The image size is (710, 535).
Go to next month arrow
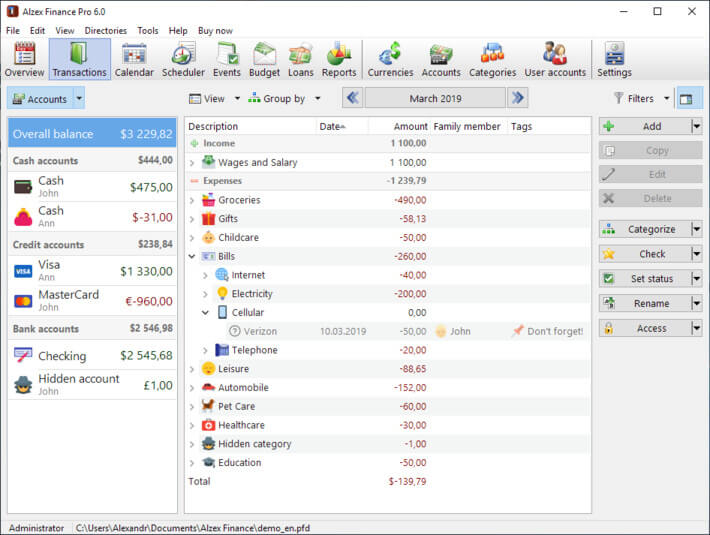coord(518,98)
